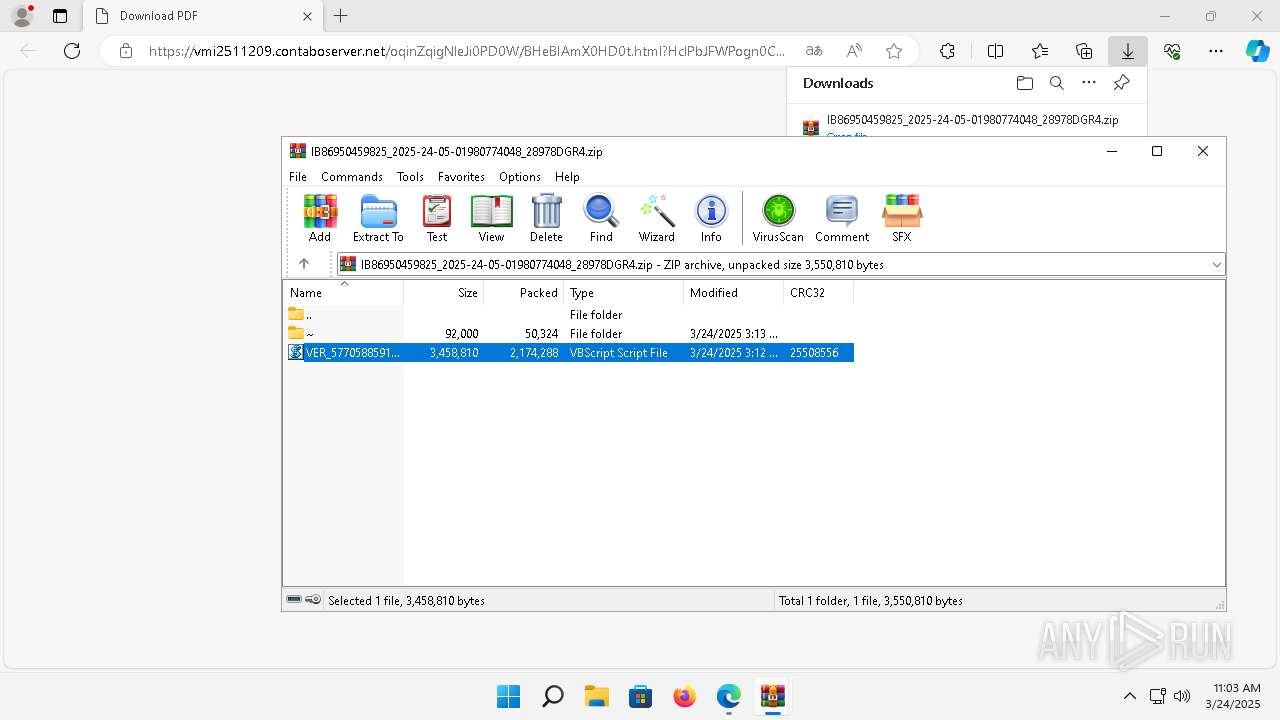Sort by the Name column header
The height and width of the screenshot is (720, 1280).
coord(343,293)
